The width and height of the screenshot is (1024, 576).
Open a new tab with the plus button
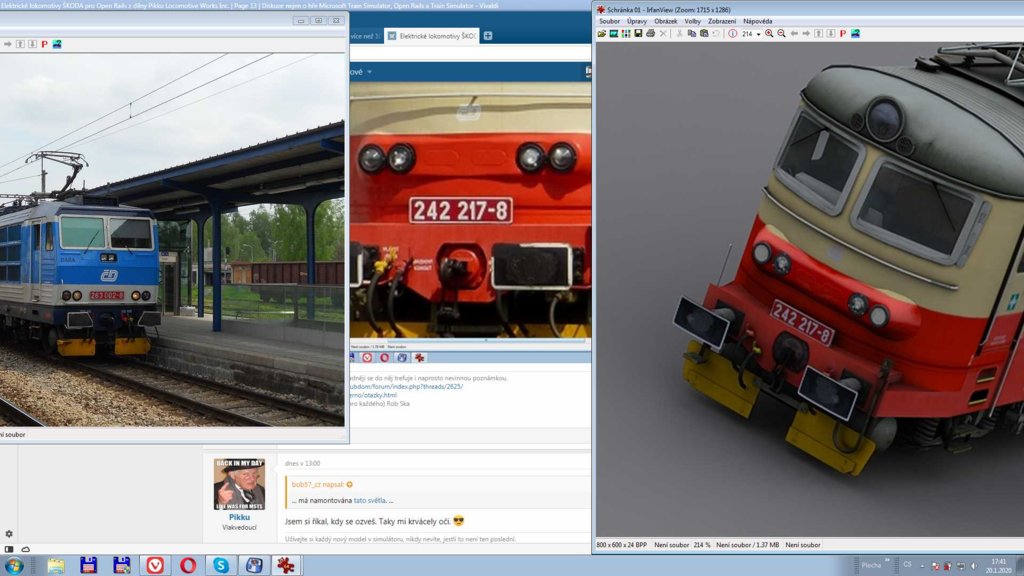(x=487, y=36)
